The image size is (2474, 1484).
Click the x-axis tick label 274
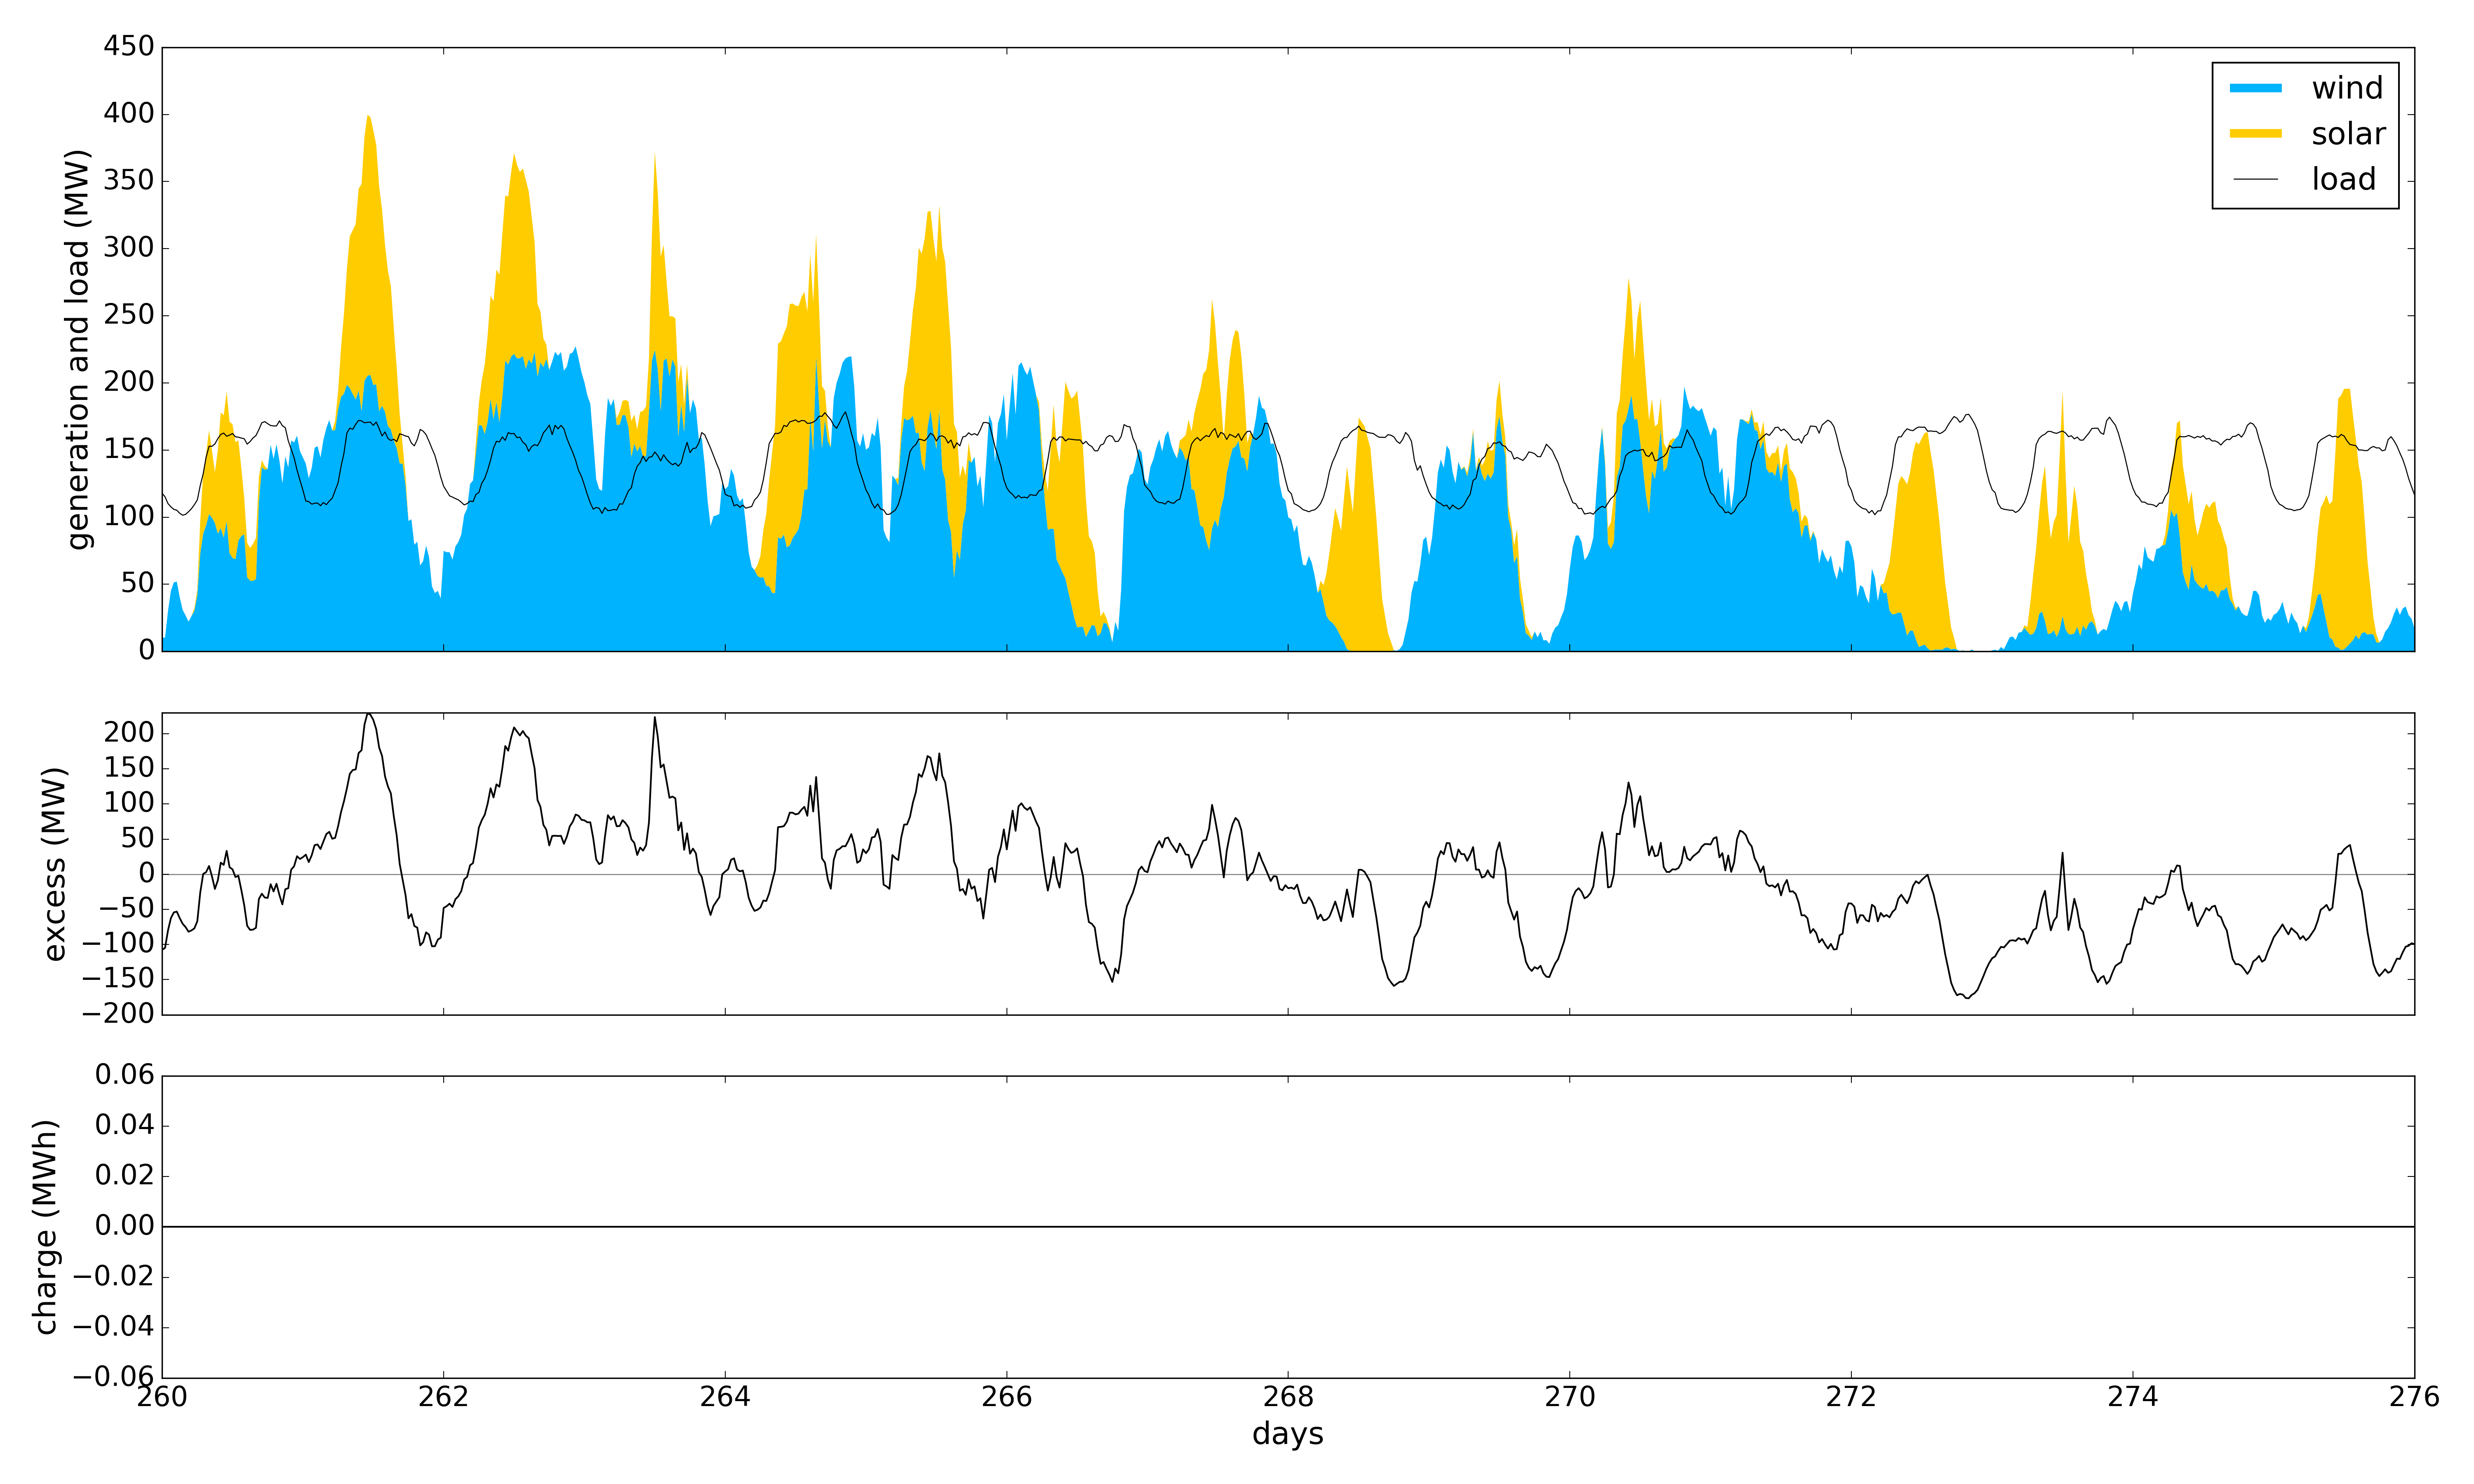point(2132,1397)
